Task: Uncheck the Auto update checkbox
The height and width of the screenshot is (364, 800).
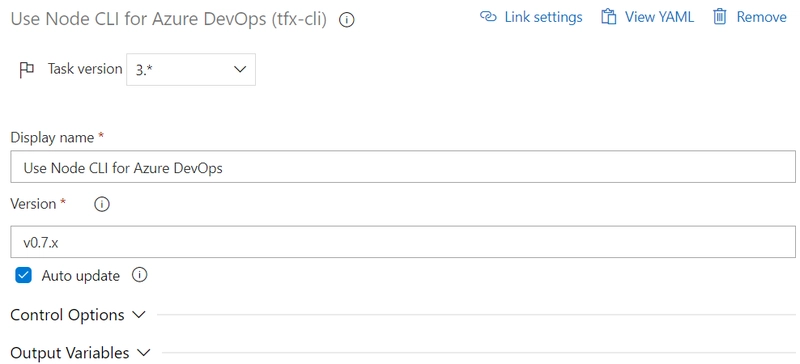Action: (x=23, y=276)
